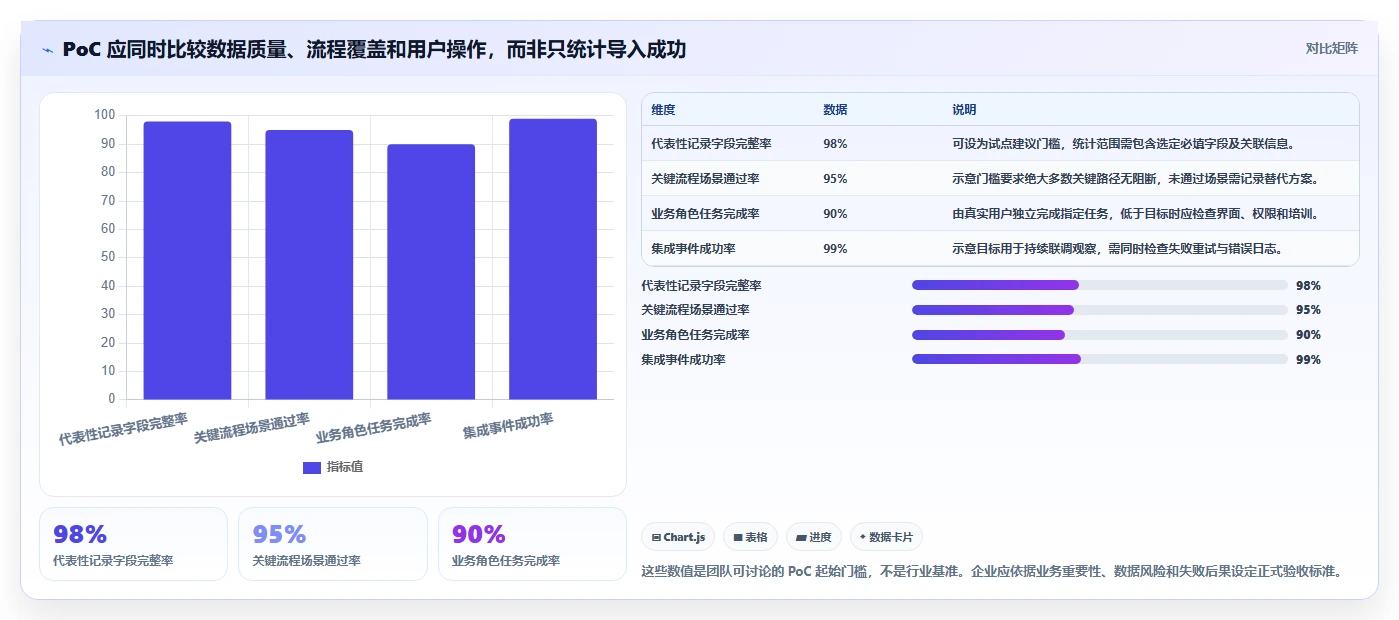The image size is (1399, 620).
Task: Click the 关键流程场景通过率 bar in the chart
Action: [x=309, y=264]
